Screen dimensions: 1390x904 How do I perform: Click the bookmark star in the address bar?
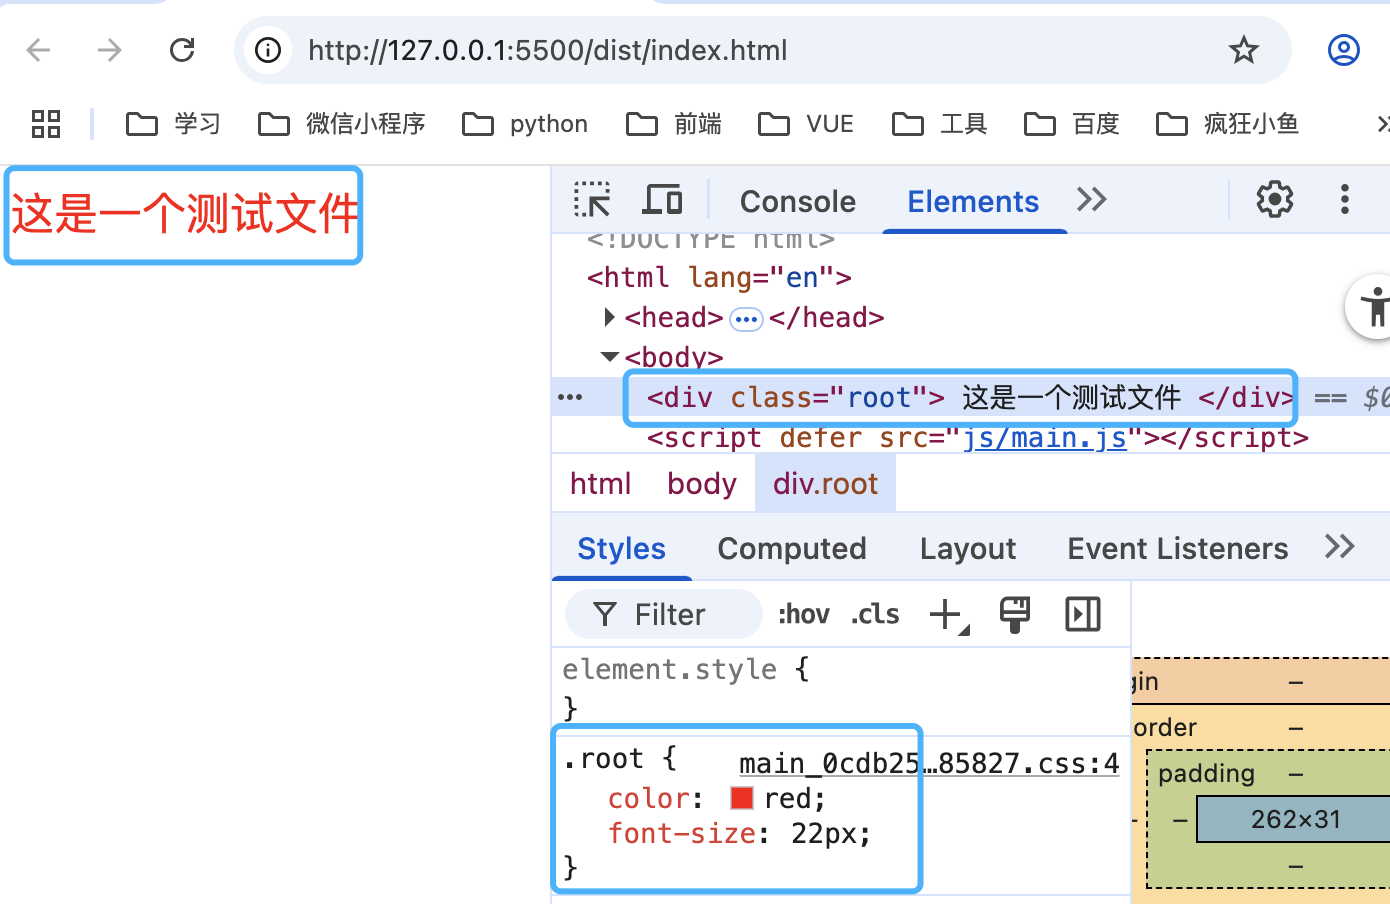[1243, 50]
